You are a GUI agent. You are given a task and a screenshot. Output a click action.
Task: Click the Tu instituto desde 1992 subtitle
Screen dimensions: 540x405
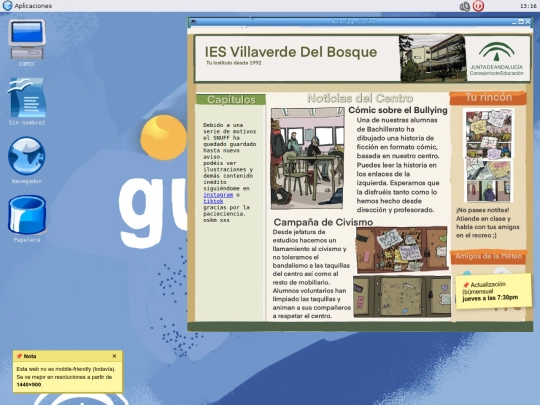pos(234,63)
